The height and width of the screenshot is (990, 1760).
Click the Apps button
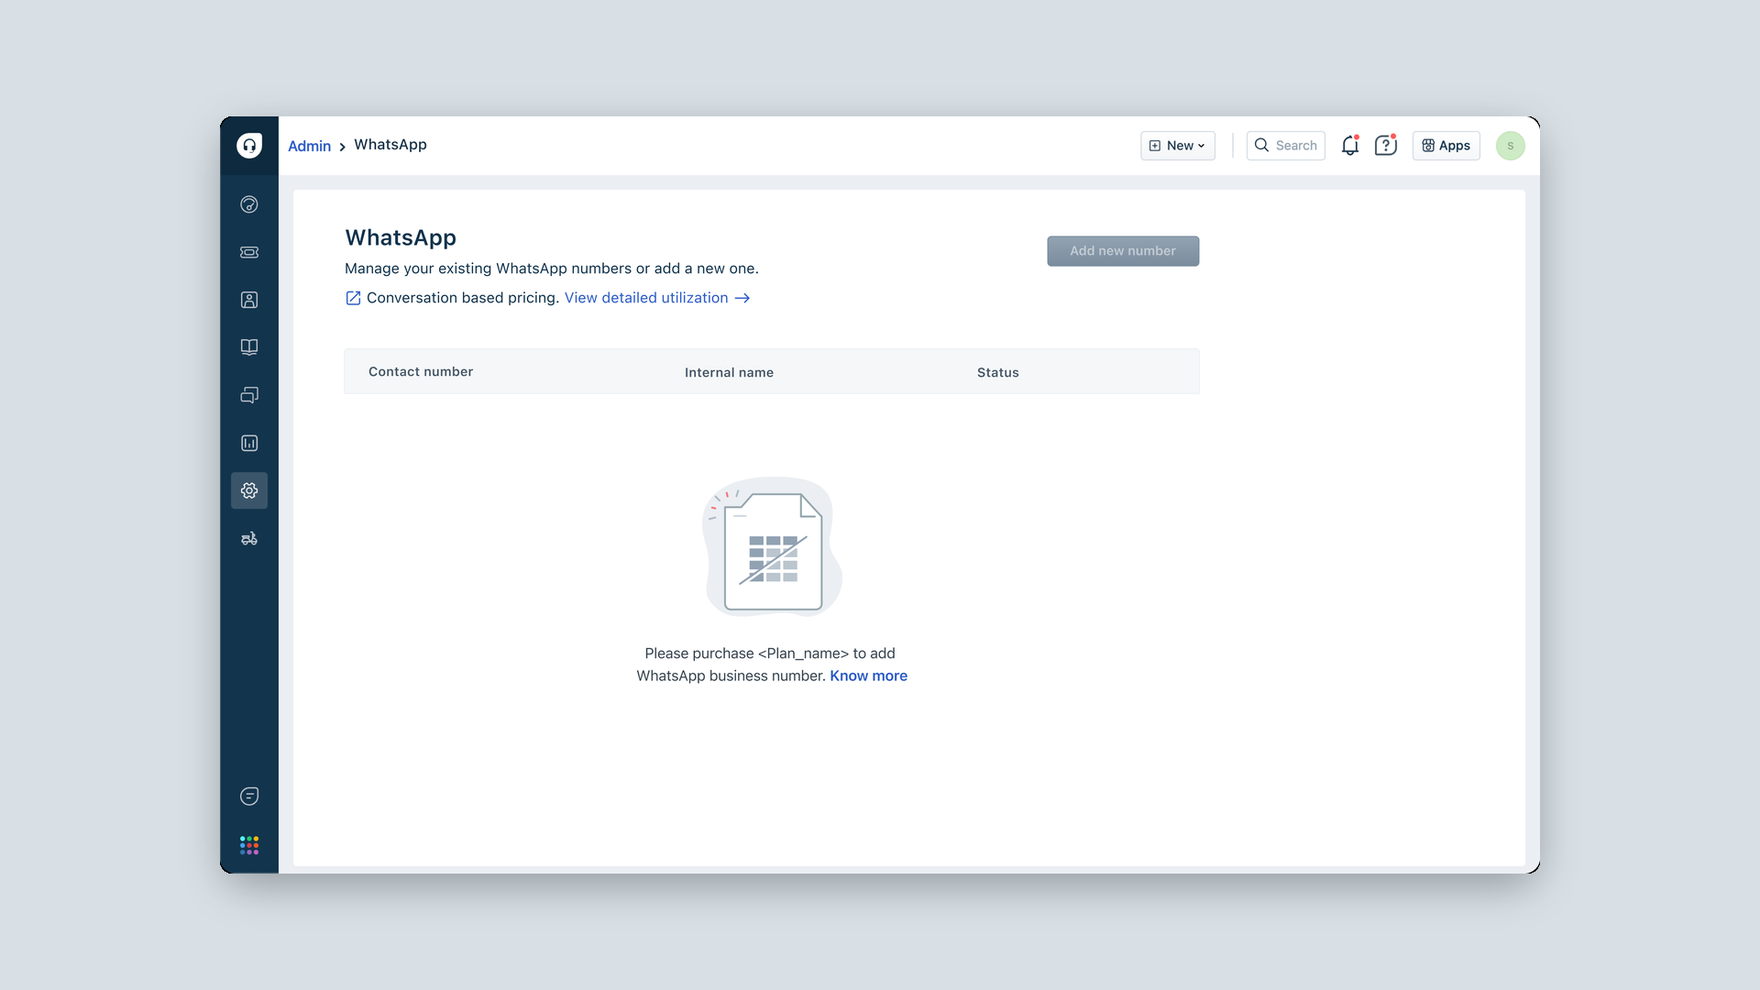[1446, 146]
